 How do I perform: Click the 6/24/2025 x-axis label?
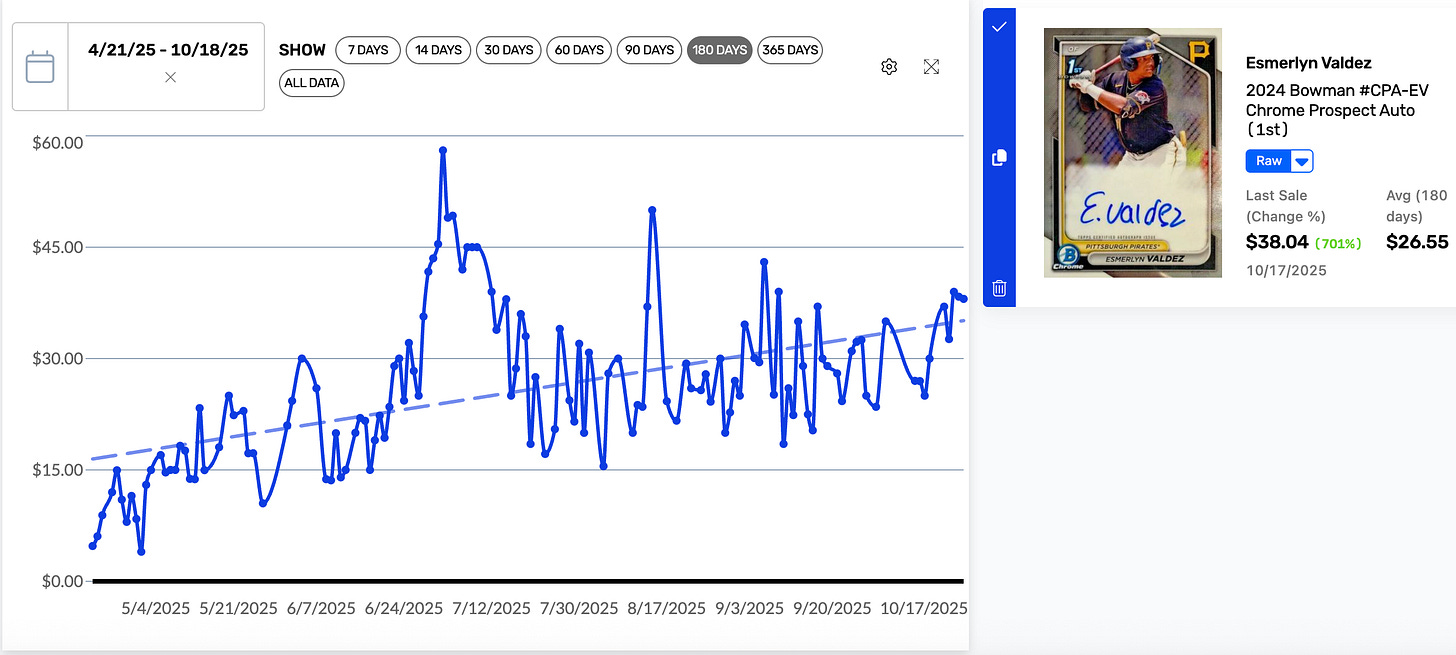click(404, 607)
